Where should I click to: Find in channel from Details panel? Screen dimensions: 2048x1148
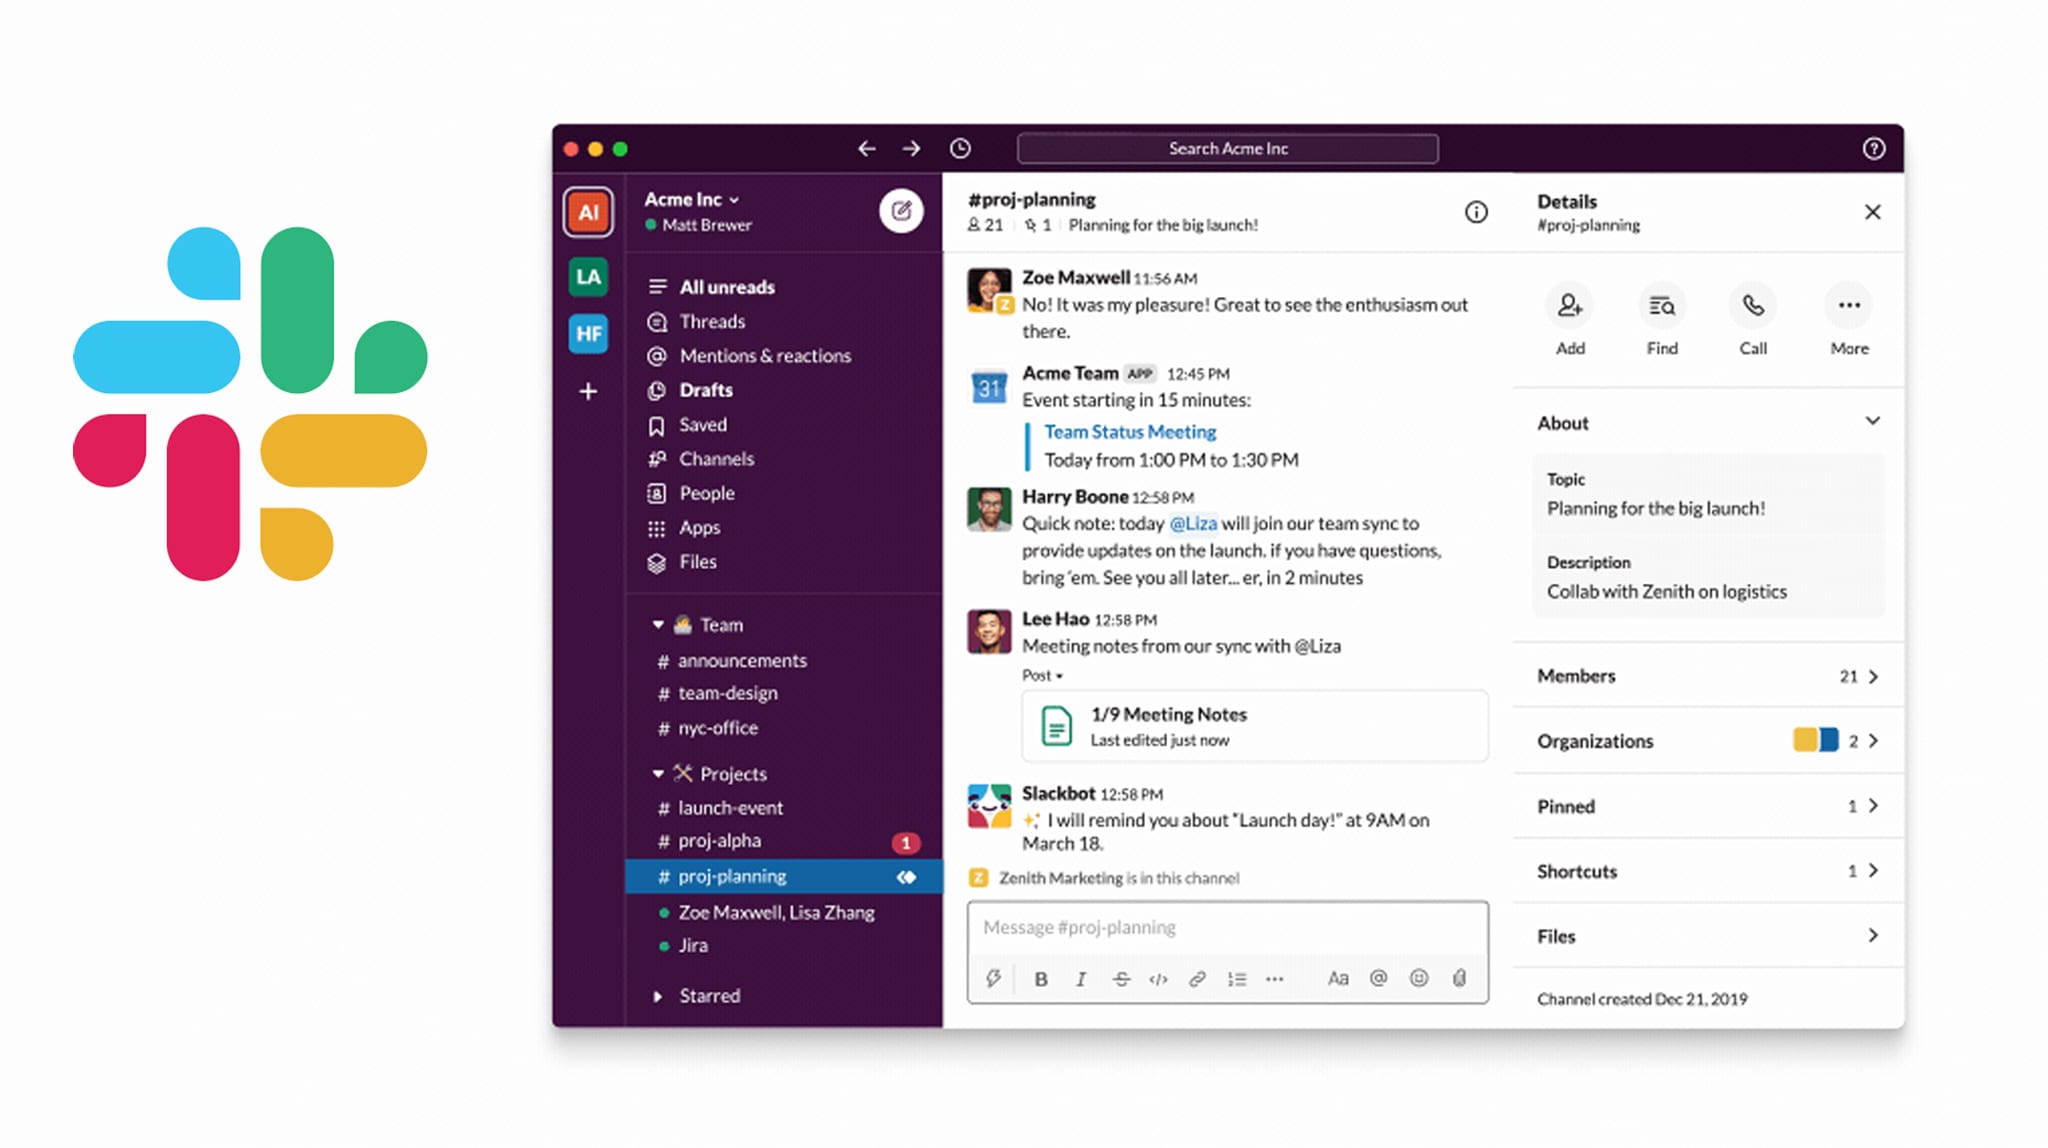pyautogui.click(x=1662, y=320)
